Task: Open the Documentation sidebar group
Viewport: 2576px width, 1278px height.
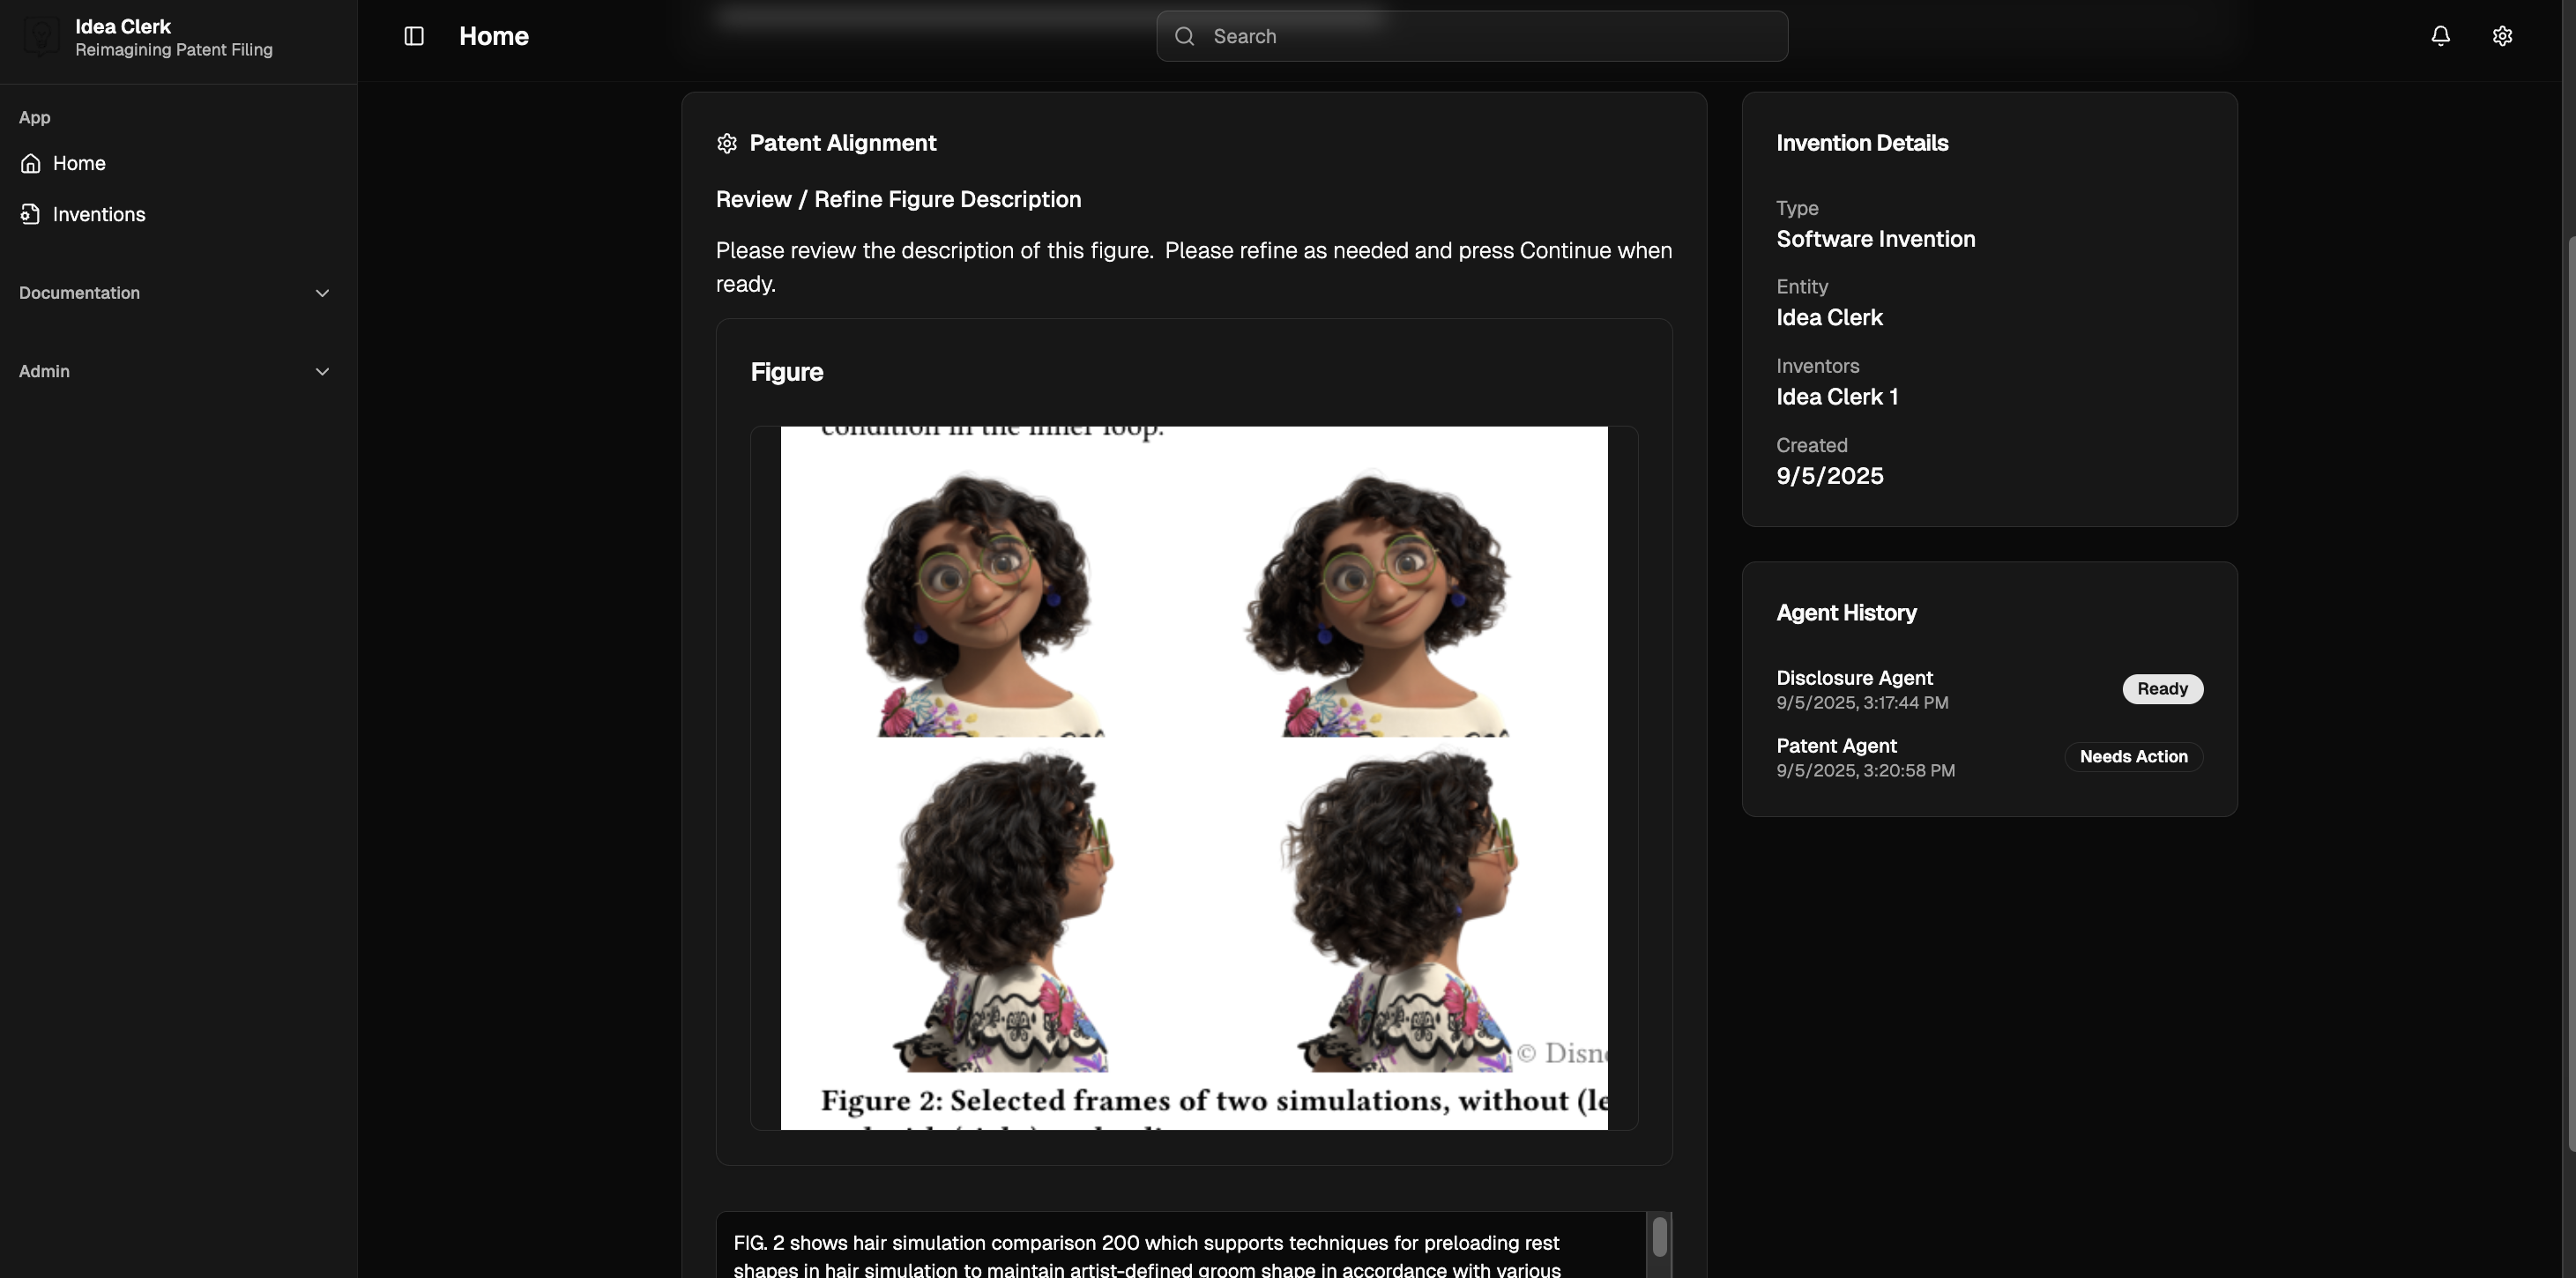Action: [175, 293]
